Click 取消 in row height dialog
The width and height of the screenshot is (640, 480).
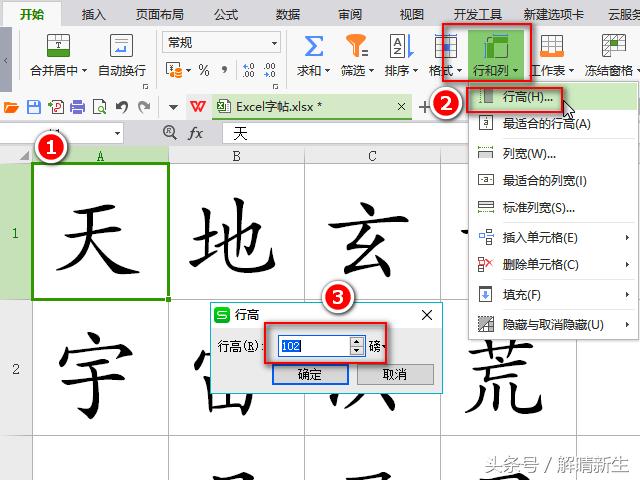(x=395, y=374)
